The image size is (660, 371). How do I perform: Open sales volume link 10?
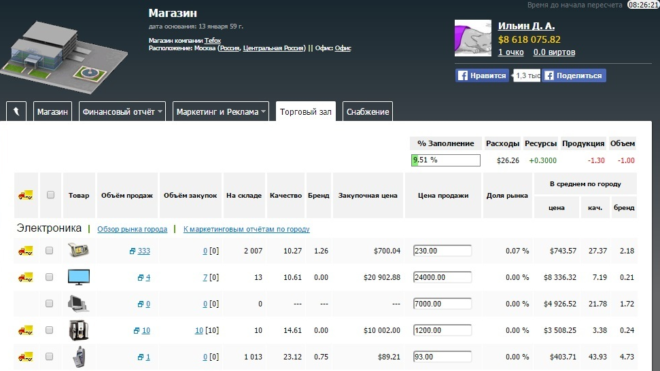pyautogui.click(x=146, y=331)
